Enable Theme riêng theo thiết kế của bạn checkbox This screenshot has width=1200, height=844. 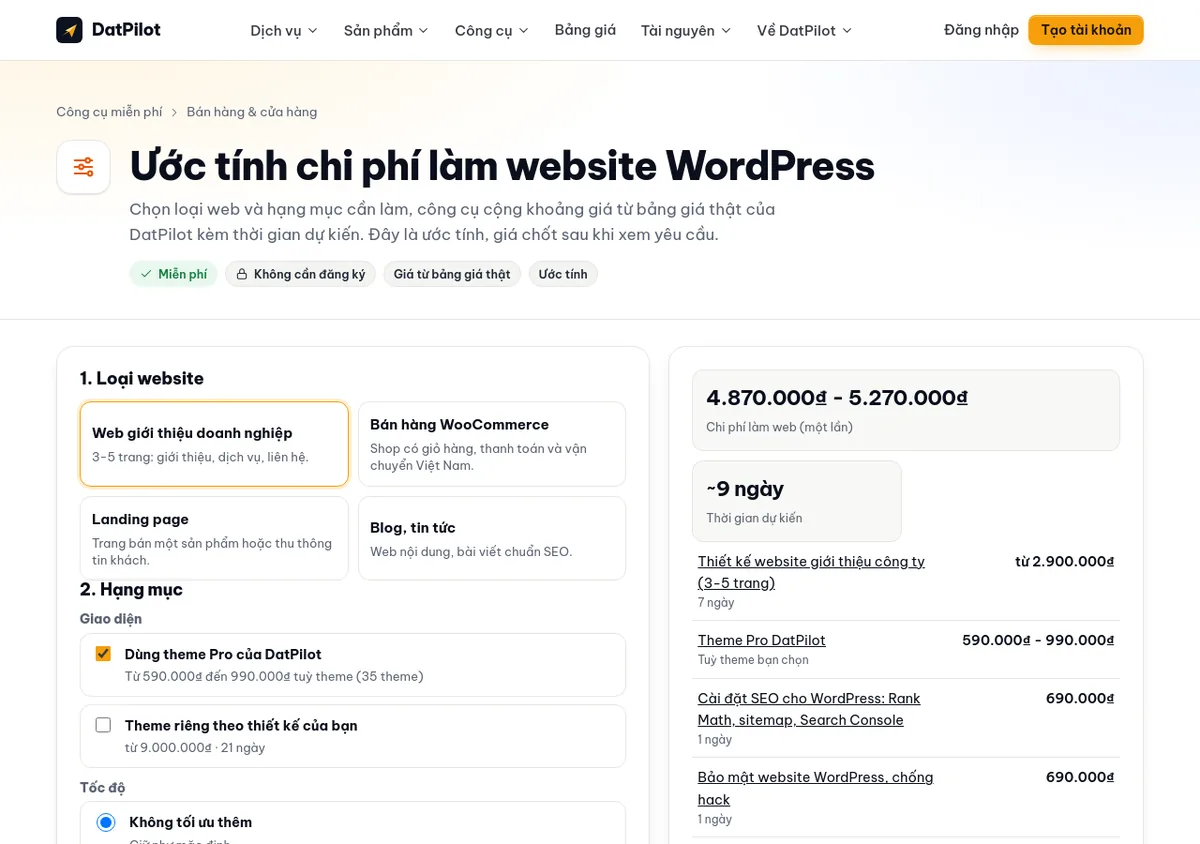point(103,725)
